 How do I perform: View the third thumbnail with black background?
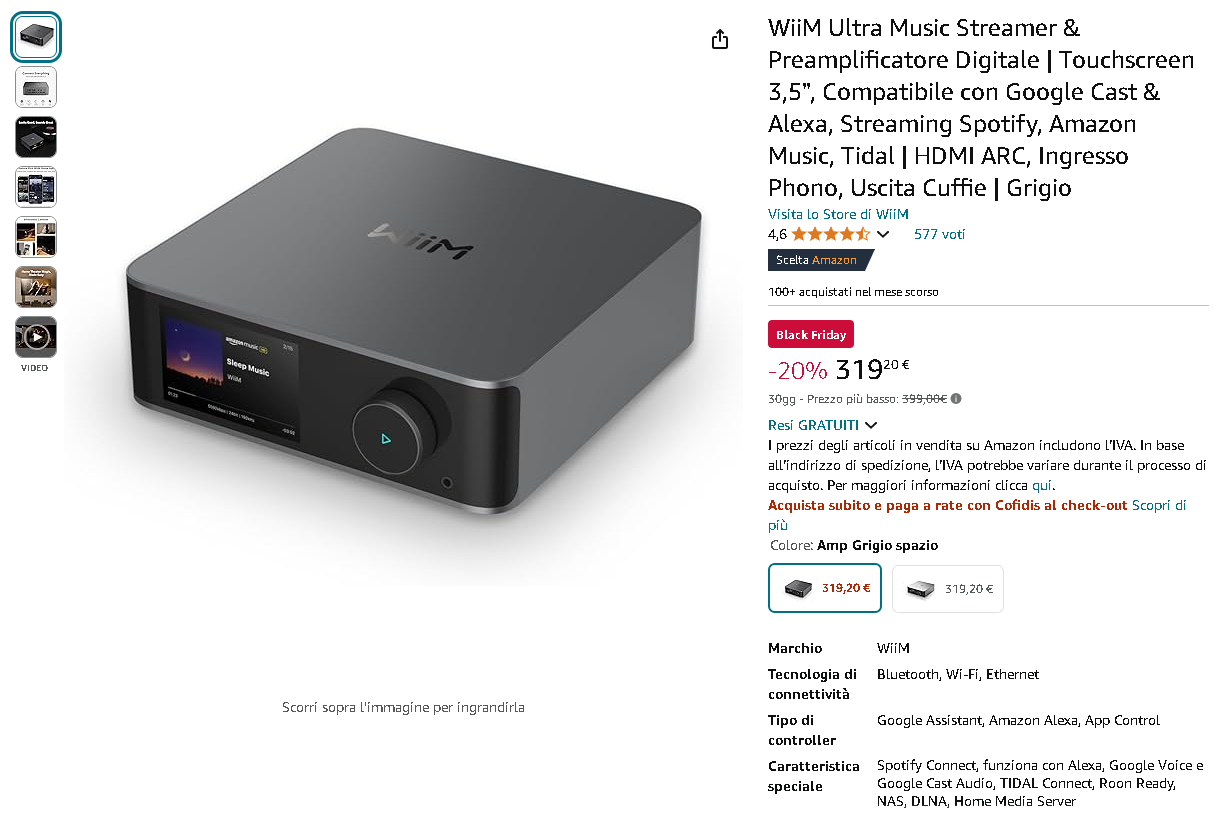click(36, 137)
